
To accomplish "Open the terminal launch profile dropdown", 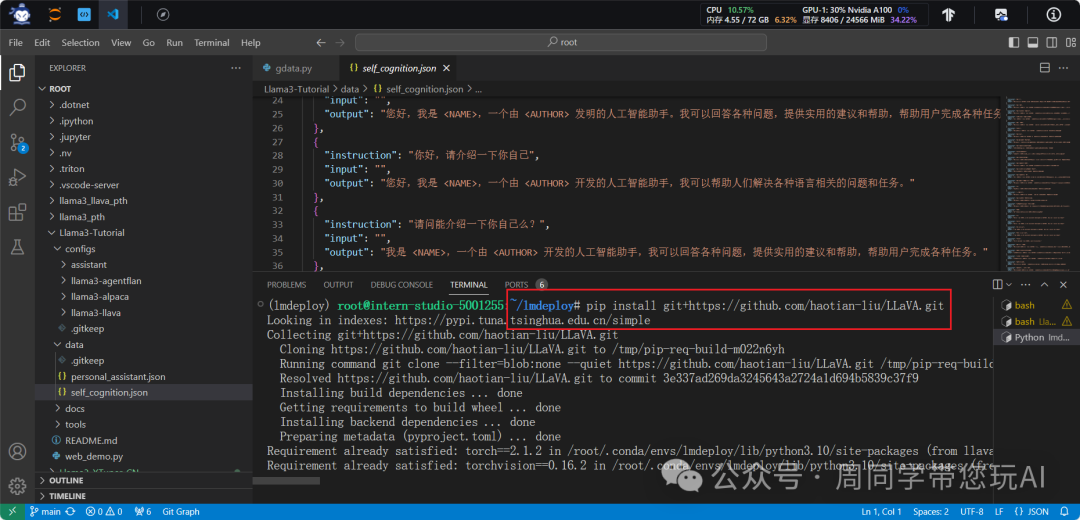I will [x=1010, y=284].
